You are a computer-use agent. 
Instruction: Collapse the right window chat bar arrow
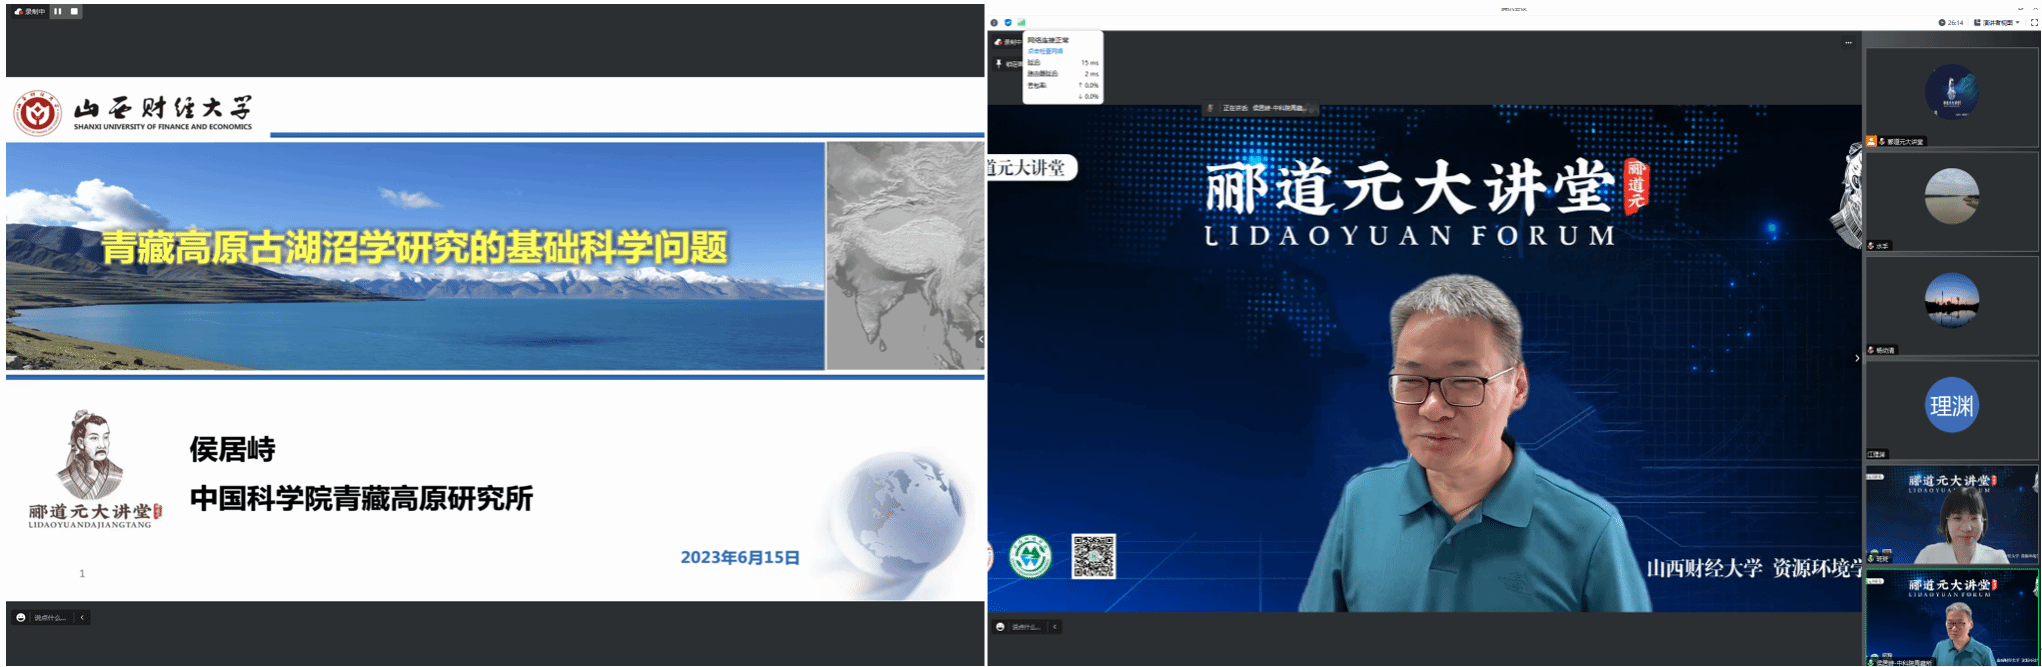[1054, 627]
